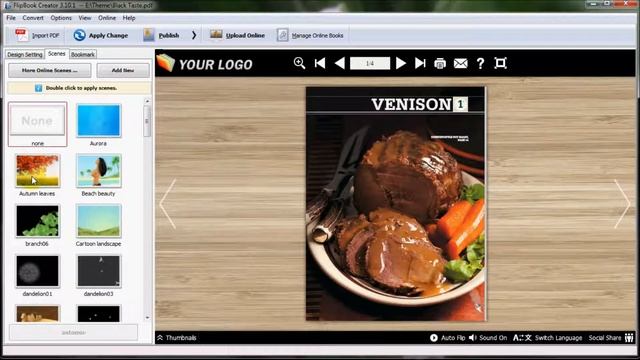
Task: Click the Add New button
Action: tap(123, 70)
